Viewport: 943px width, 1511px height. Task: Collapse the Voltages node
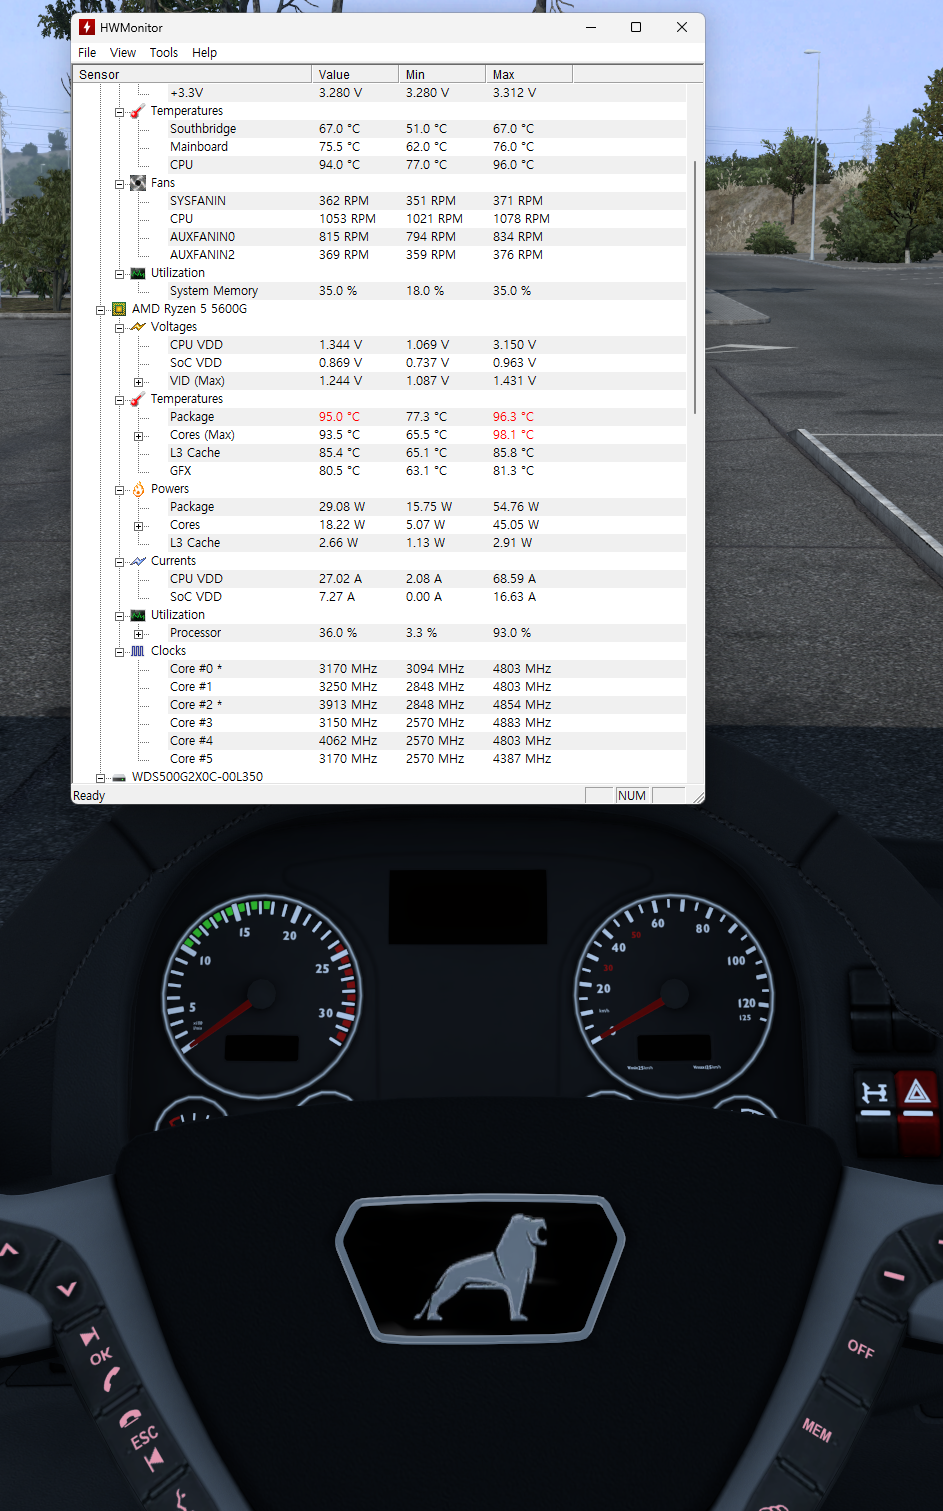(x=119, y=328)
